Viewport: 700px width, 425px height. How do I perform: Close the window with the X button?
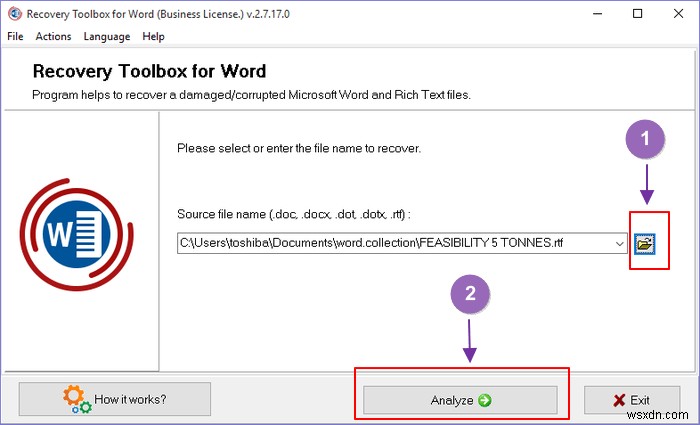[678, 14]
